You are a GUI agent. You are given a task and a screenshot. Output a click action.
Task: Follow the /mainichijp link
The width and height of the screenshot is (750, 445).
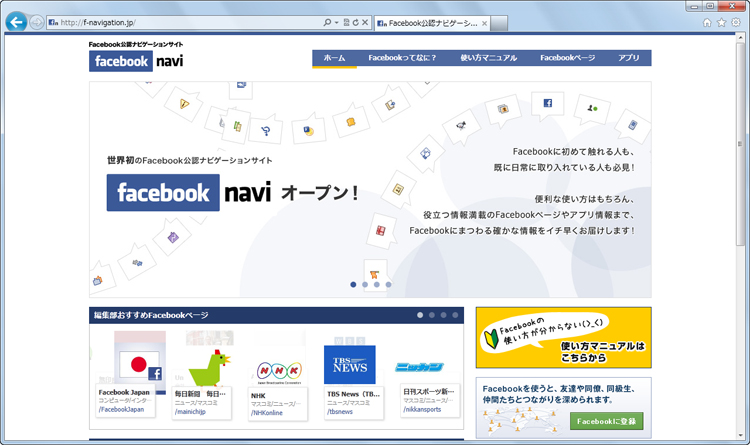[x=190, y=412]
